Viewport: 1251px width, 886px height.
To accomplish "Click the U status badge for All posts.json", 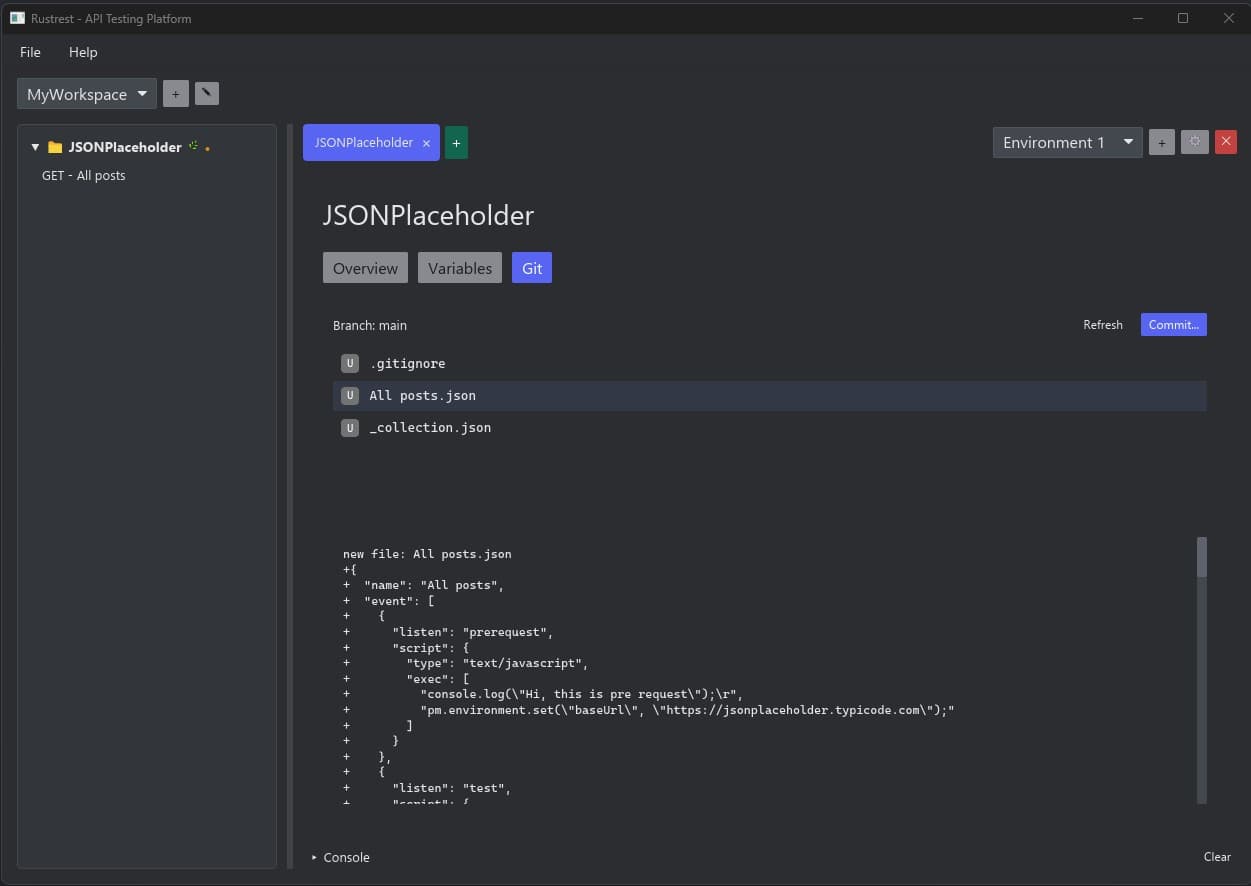I will [x=350, y=395].
